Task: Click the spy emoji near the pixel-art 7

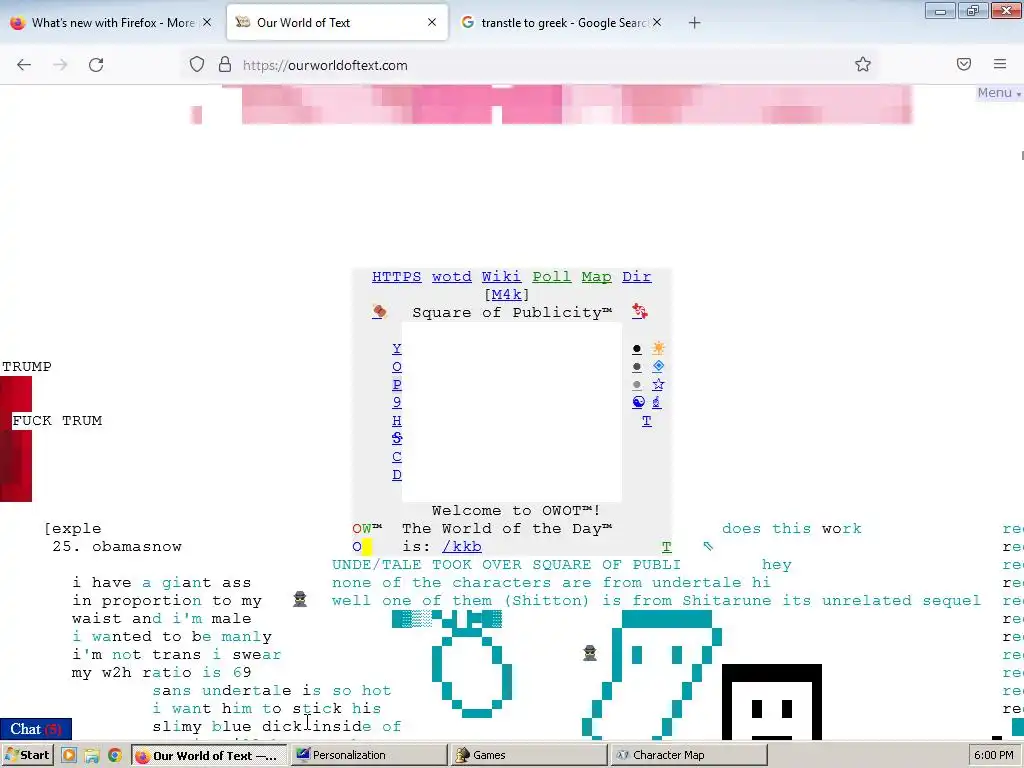Action: pos(590,653)
